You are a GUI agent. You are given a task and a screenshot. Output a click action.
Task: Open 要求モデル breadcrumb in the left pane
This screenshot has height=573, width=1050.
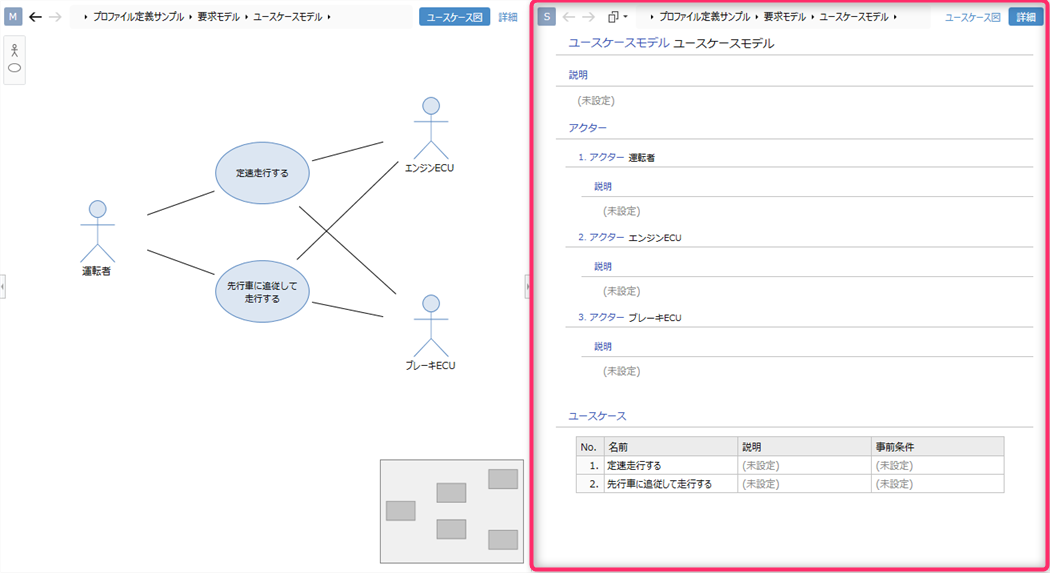(218, 17)
